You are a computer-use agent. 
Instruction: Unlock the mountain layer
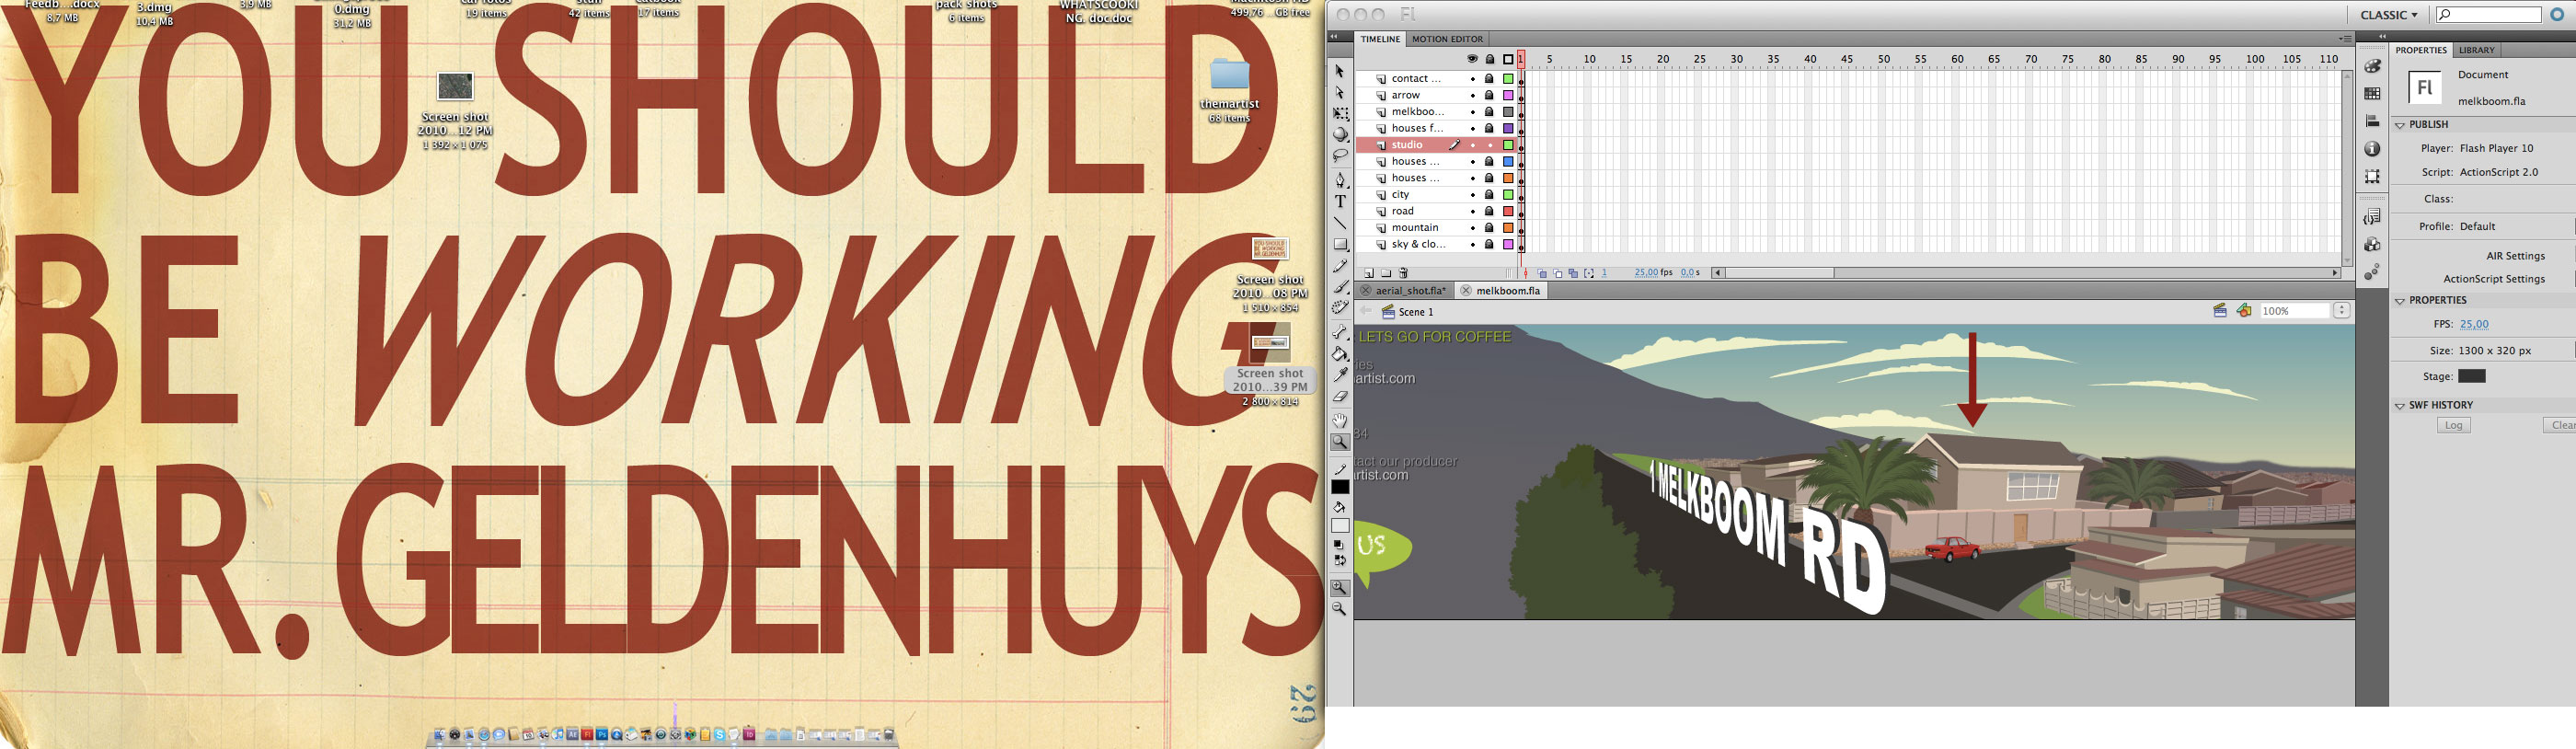pyautogui.click(x=1489, y=228)
